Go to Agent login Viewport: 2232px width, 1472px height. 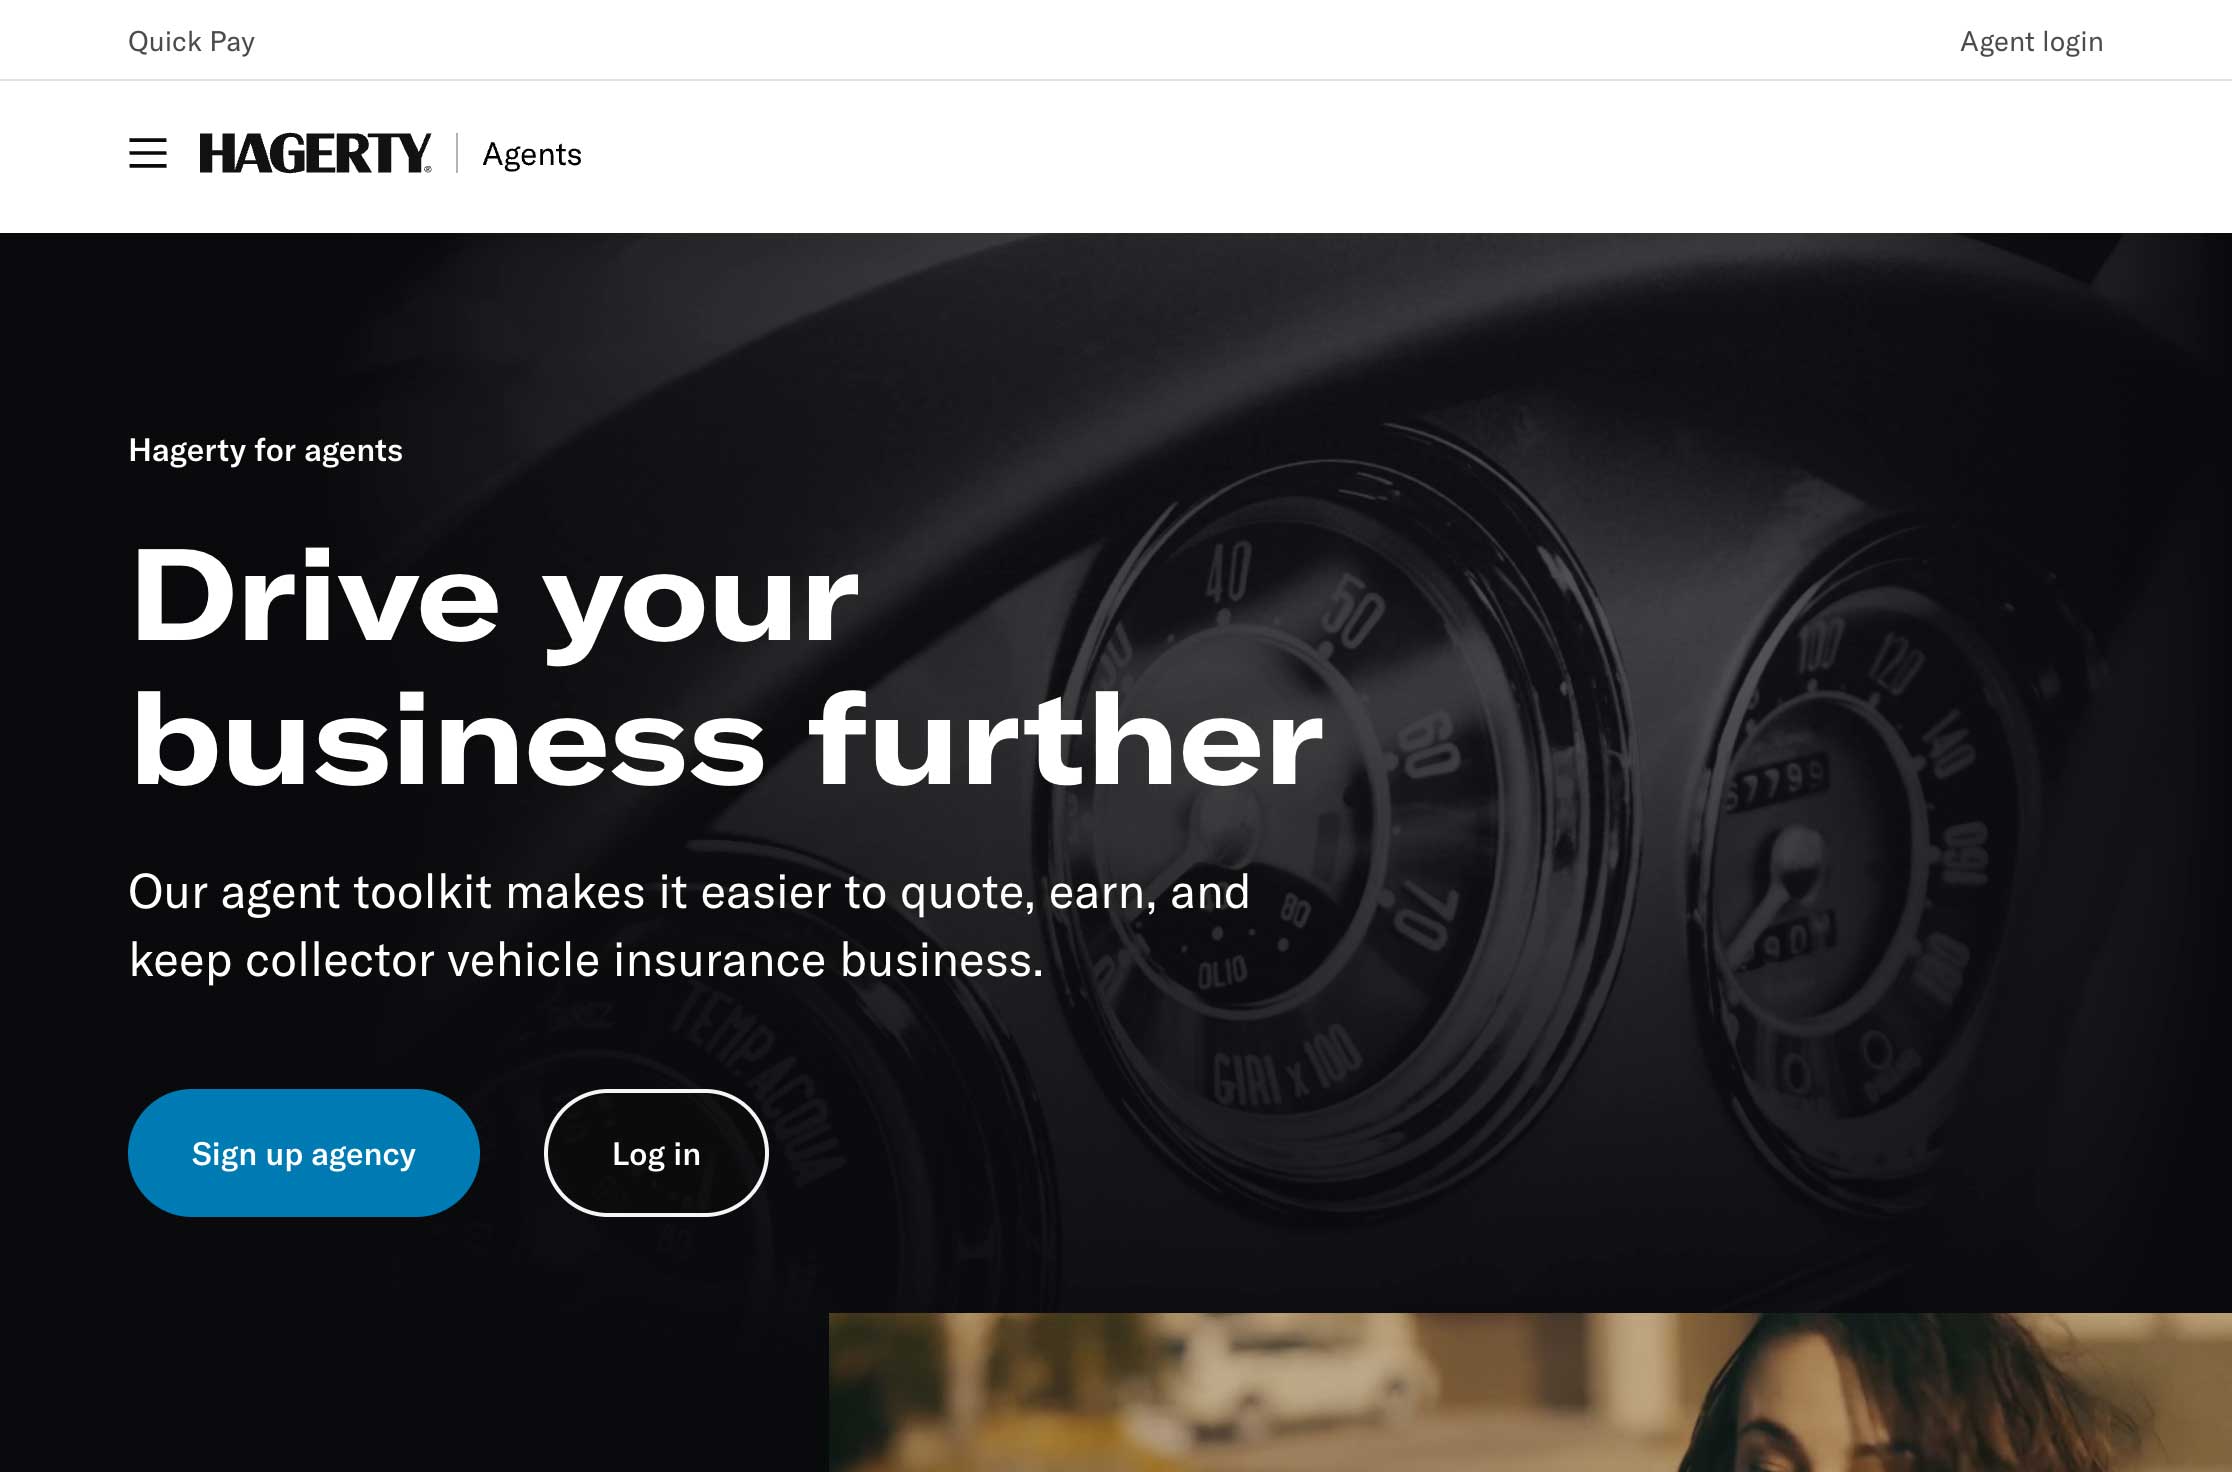point(2031,41)
